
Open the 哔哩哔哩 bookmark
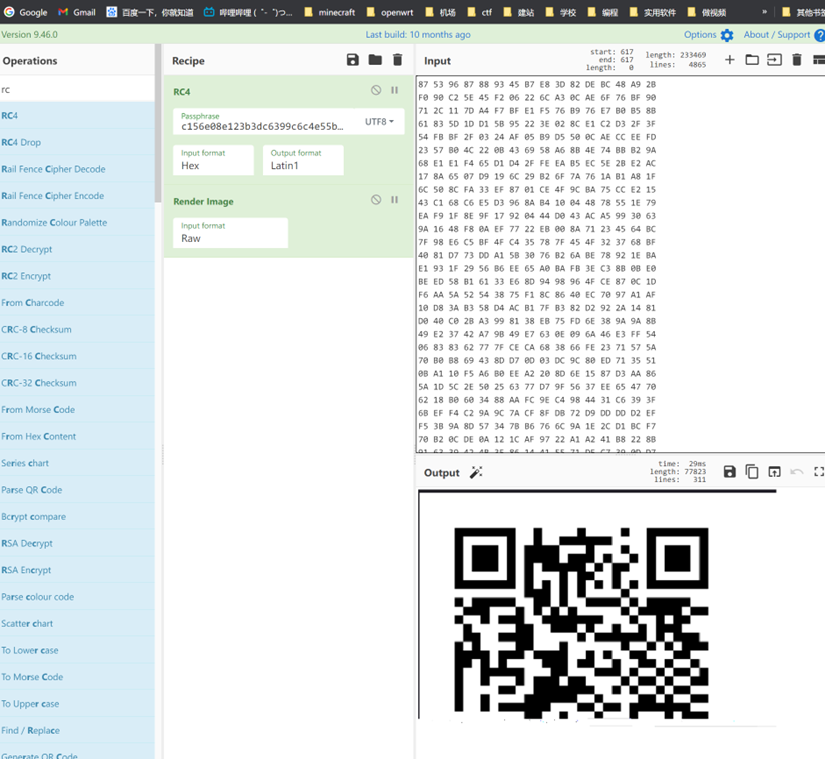pos(248,12)
